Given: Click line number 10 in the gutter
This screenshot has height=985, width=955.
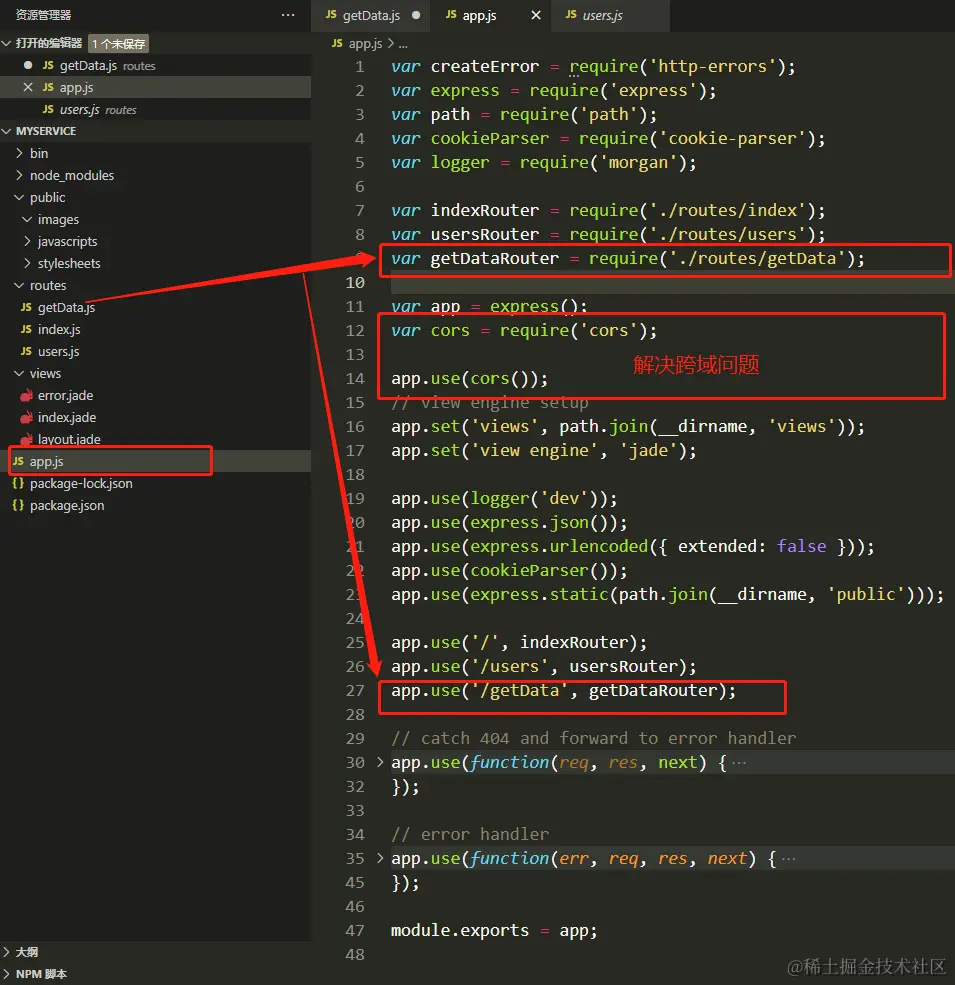Looking at the screenshot, I should click(x=355, y=283).
